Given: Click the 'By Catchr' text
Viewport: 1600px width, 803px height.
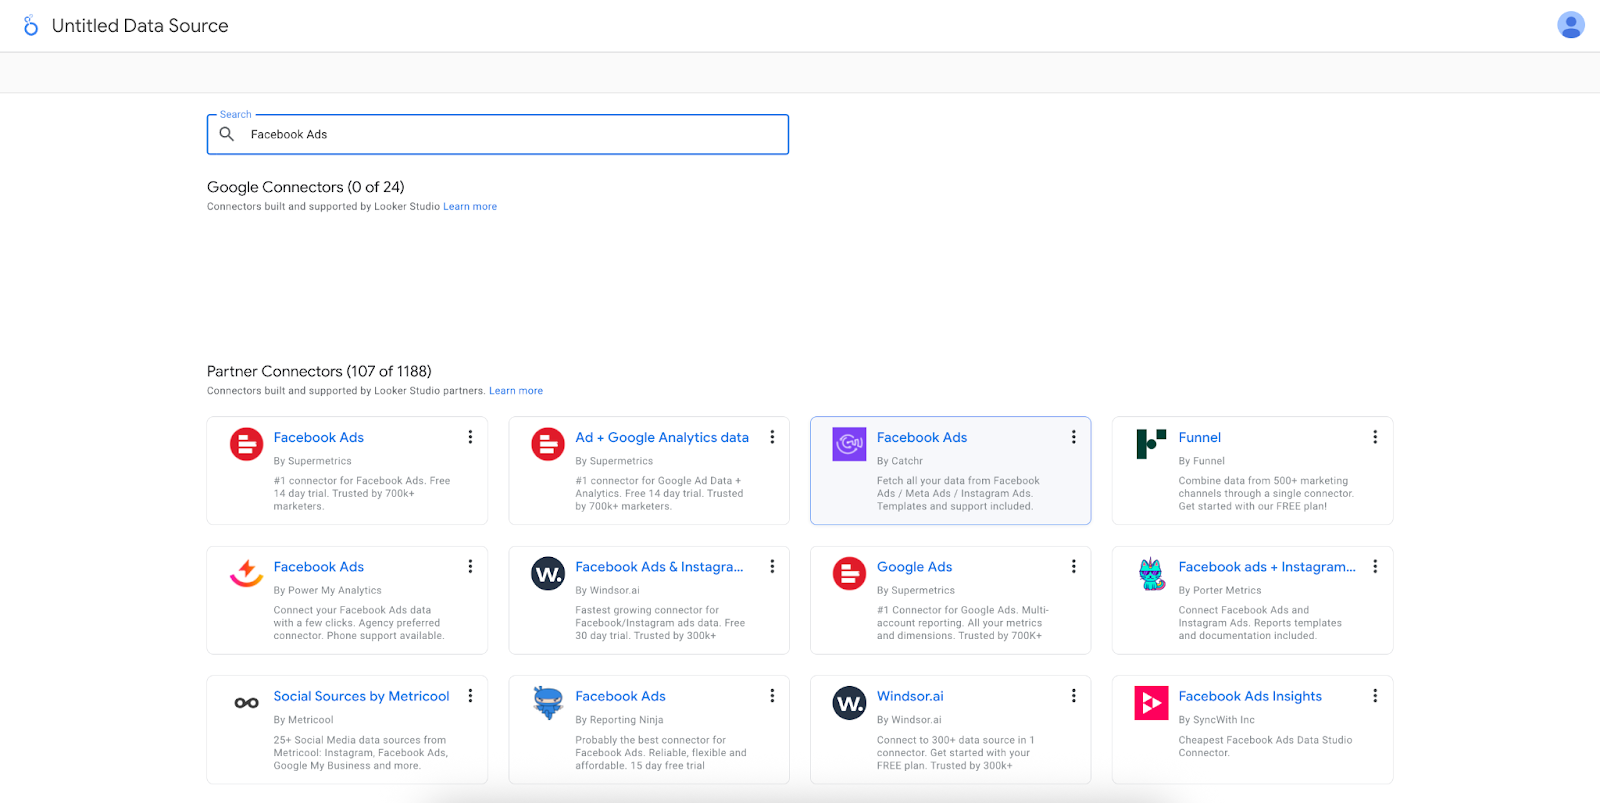Looking at the screenshot, I should coord(900,461).
